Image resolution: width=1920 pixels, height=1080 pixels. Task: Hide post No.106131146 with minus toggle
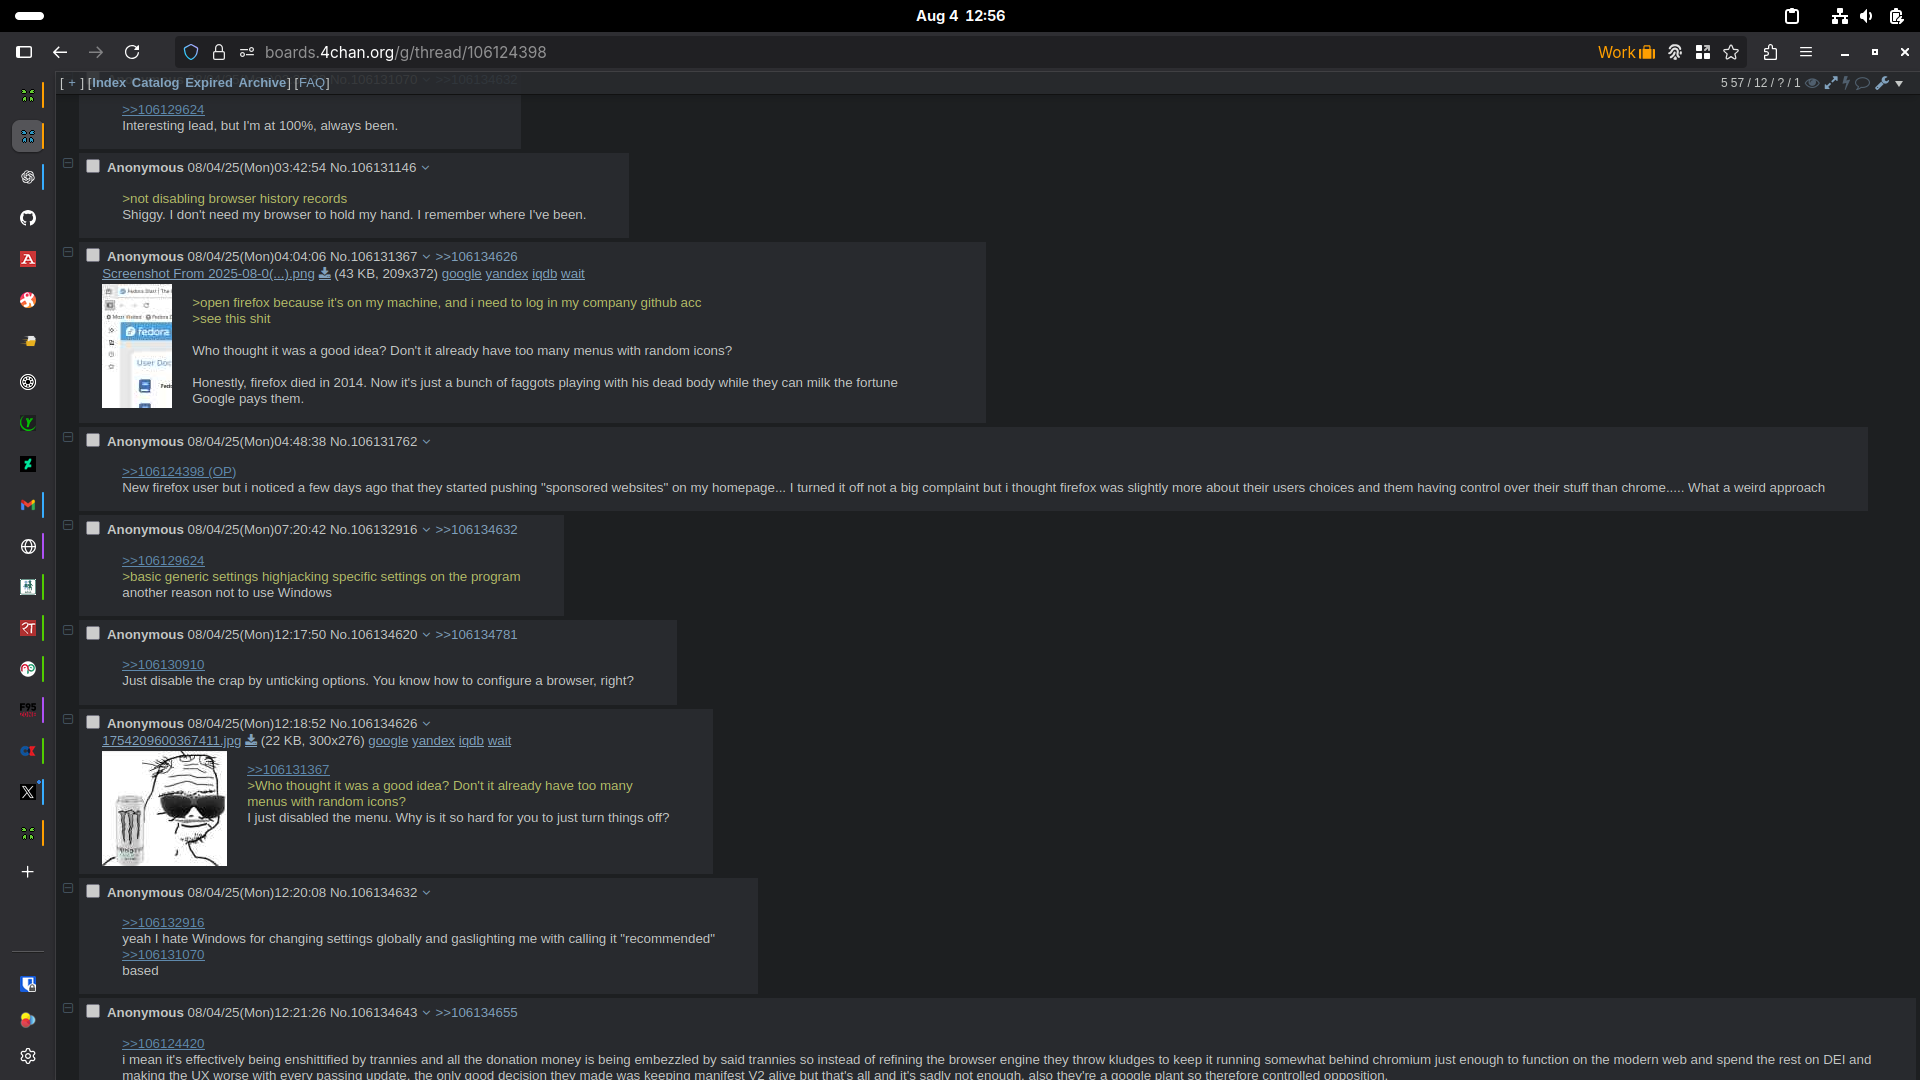pyautogui.click(x=68, y=163)
